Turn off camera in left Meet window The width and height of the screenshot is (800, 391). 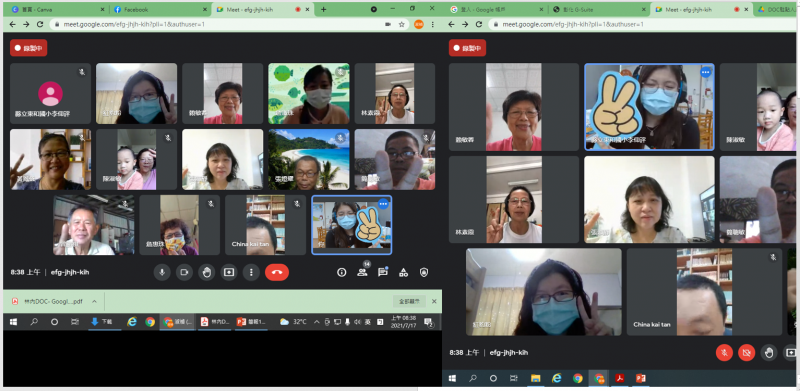coord(184,273)
